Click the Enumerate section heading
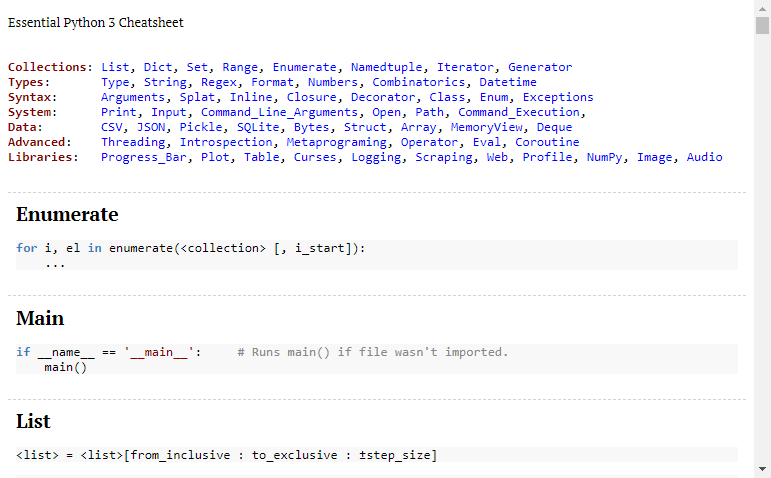771x478 pixels. coord(67,214)
